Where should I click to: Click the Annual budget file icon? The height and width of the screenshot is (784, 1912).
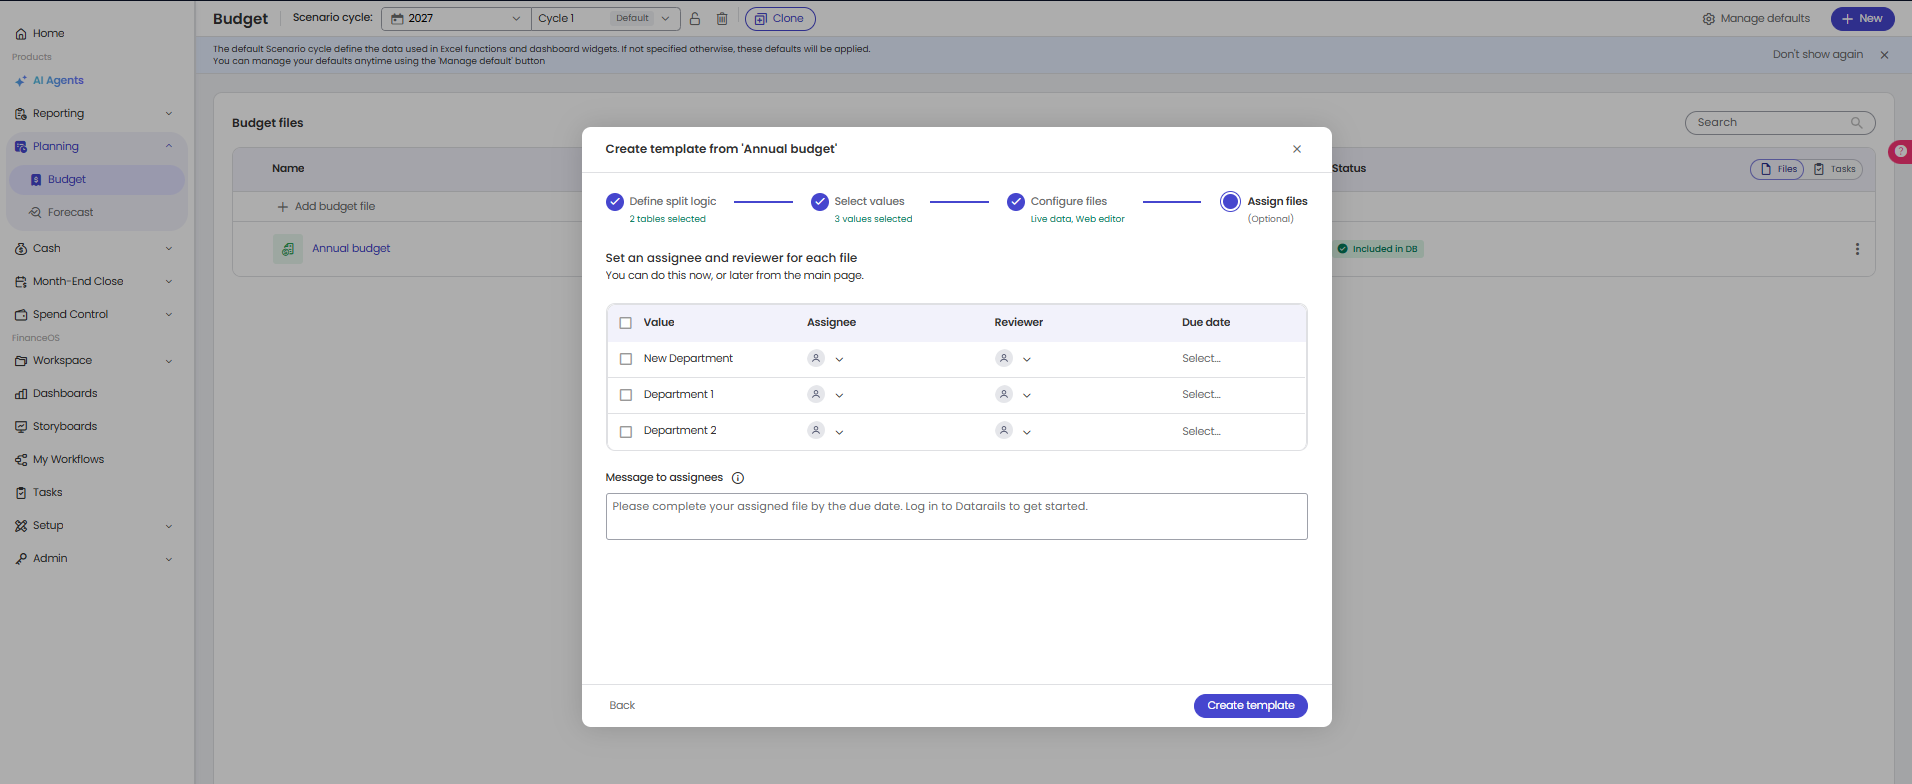coord(288,248)
